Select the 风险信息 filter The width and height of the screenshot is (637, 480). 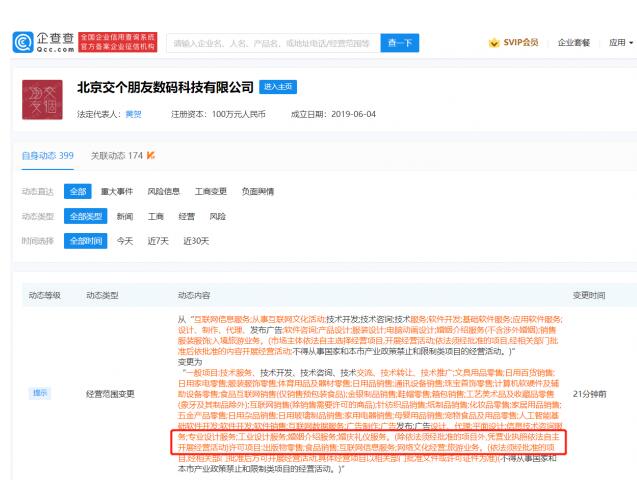[163, 191]
